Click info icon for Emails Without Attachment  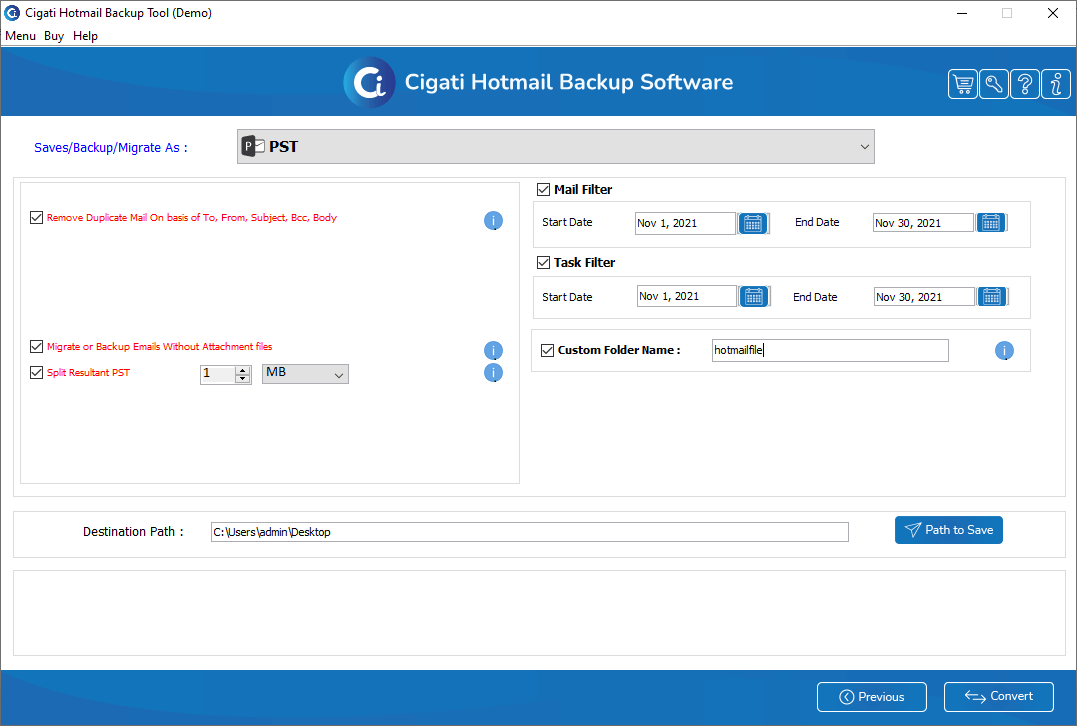(x=493, y=350)
